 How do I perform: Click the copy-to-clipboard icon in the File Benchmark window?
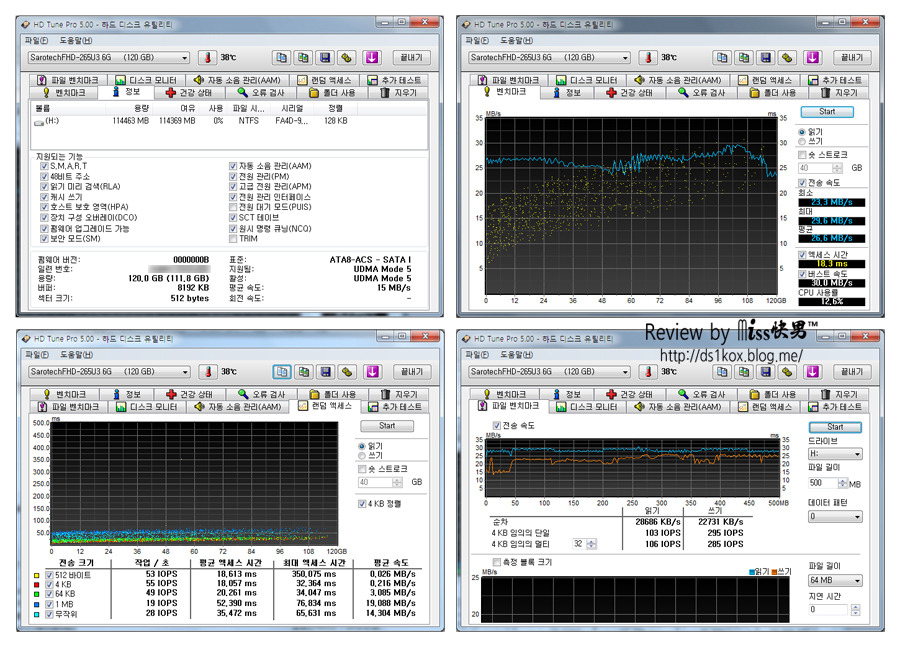point(722,372)
